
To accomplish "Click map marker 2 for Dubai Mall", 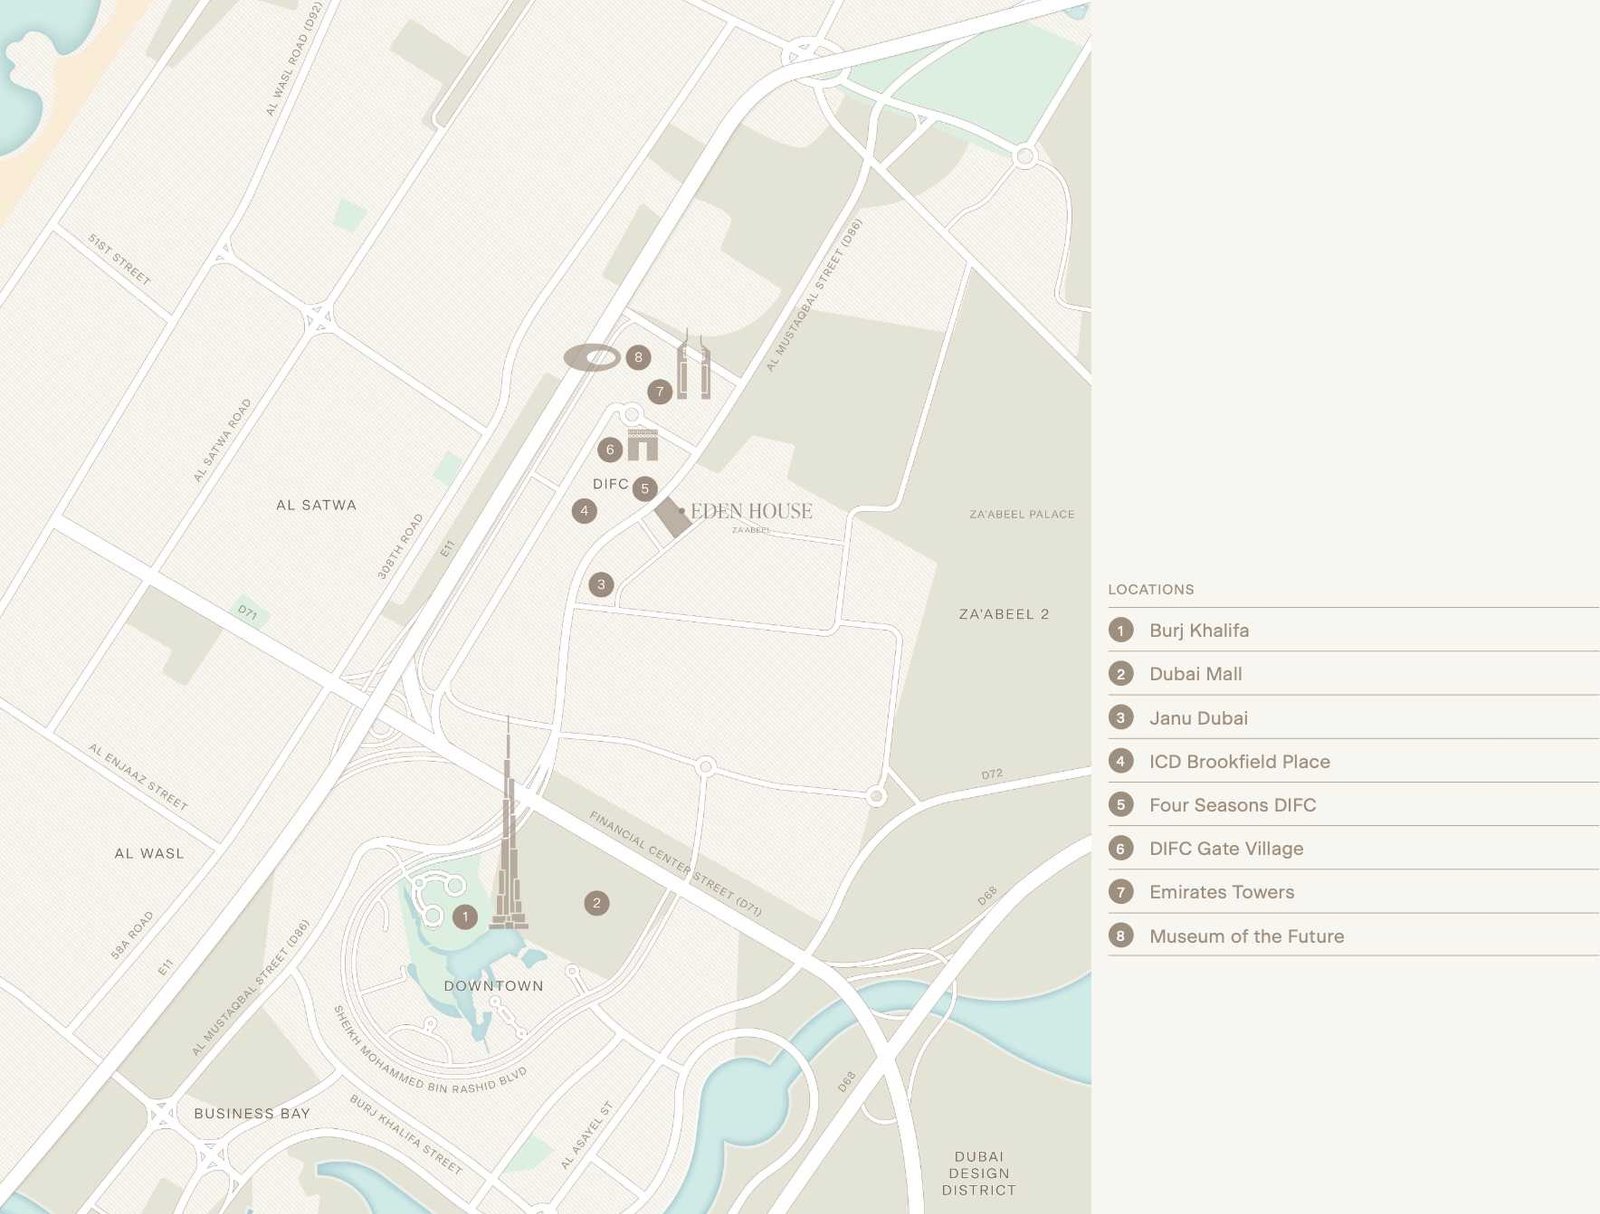I will [597, 903].
